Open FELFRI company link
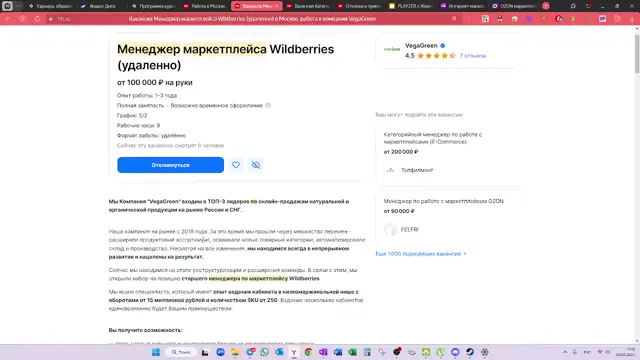 click(409, 229)
